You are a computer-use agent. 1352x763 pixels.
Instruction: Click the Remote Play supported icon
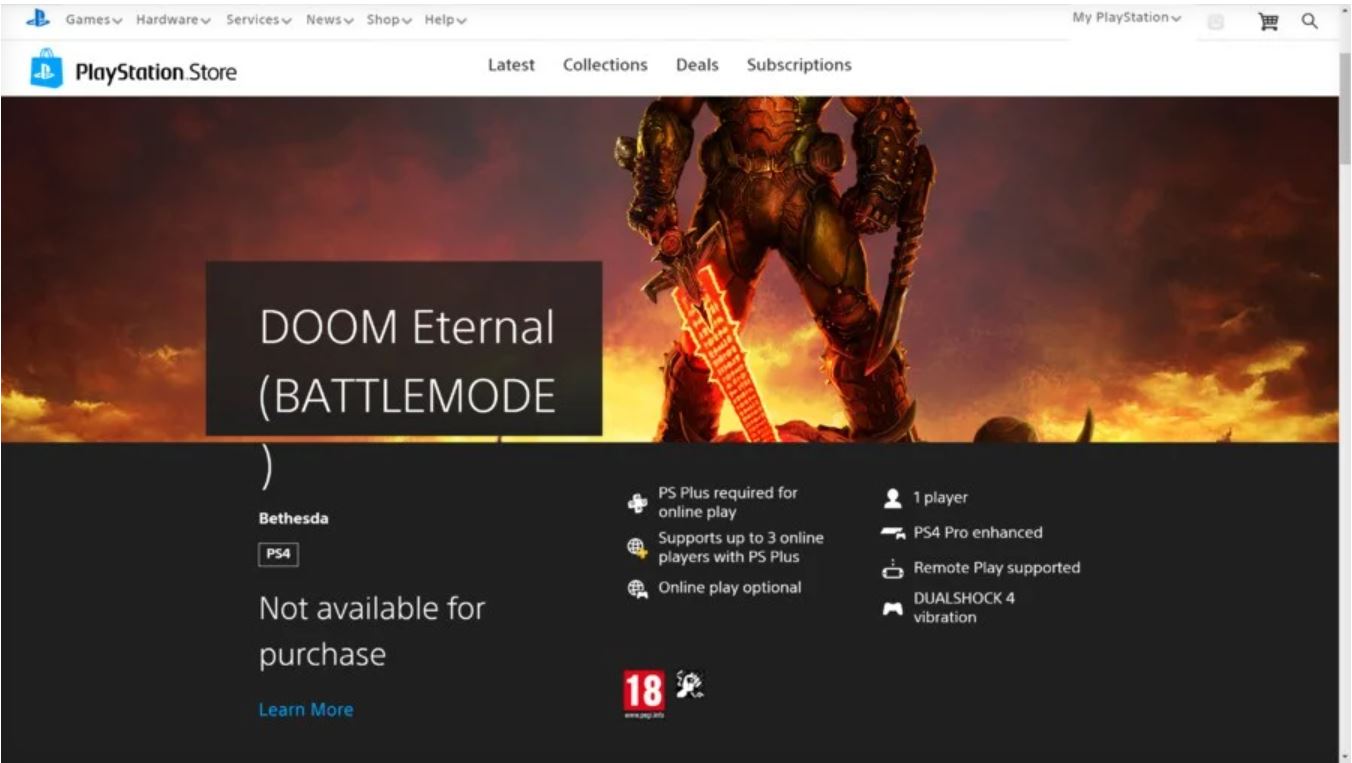[x=891, y=568]
